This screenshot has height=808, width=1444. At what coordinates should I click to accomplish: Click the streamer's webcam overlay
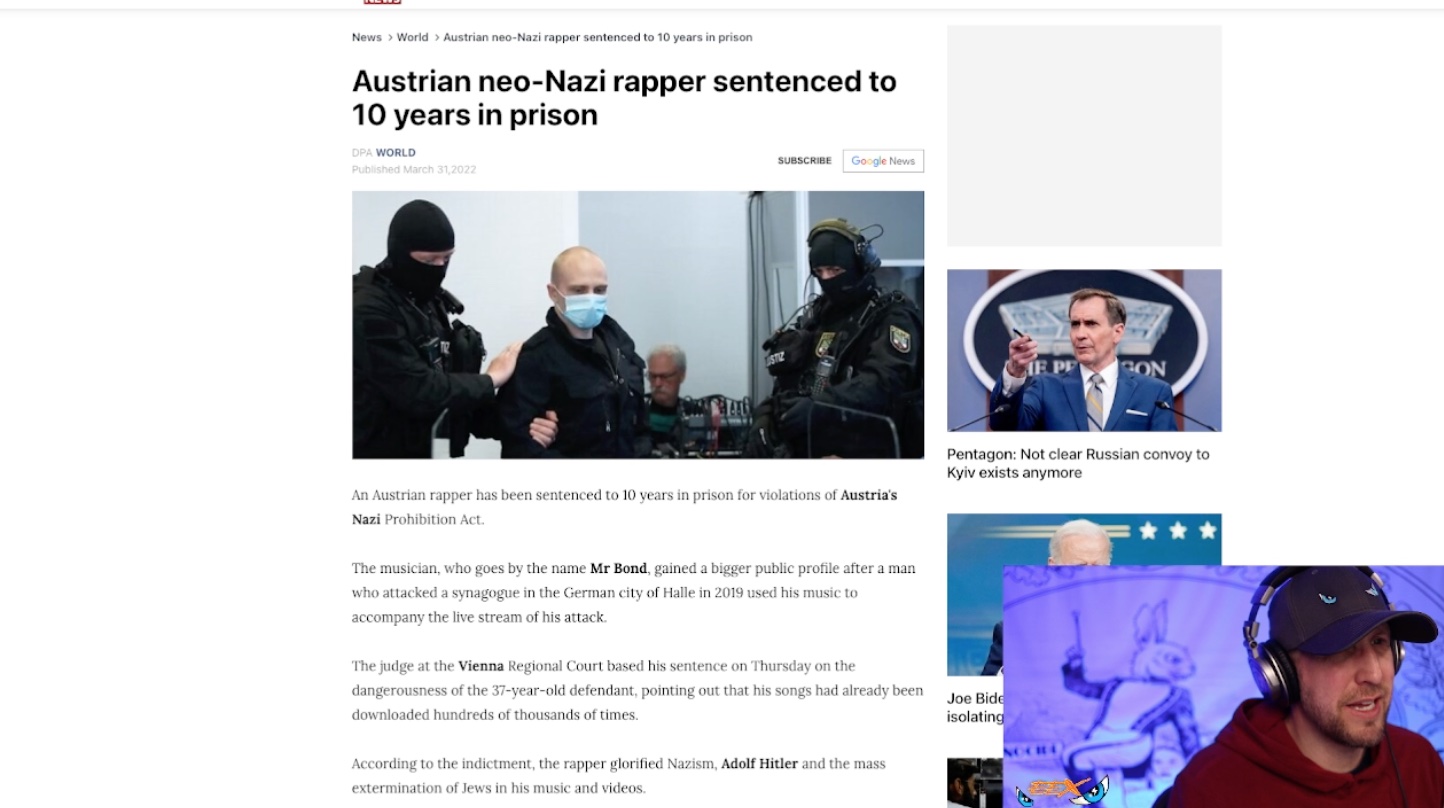(x=1223, y=687)
